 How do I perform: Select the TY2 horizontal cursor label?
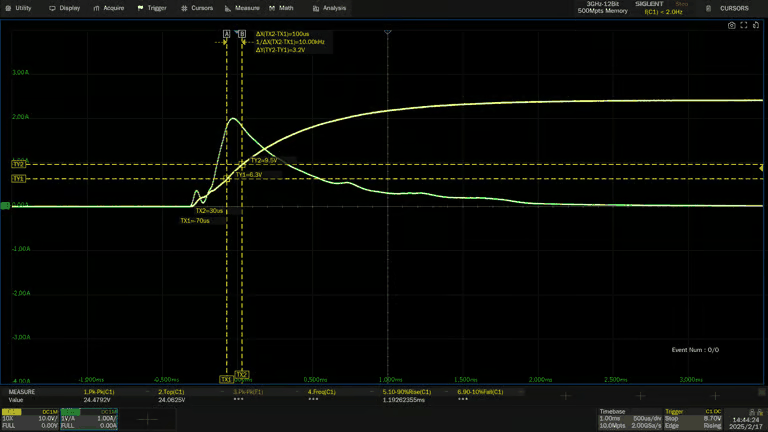click(19, 165)
